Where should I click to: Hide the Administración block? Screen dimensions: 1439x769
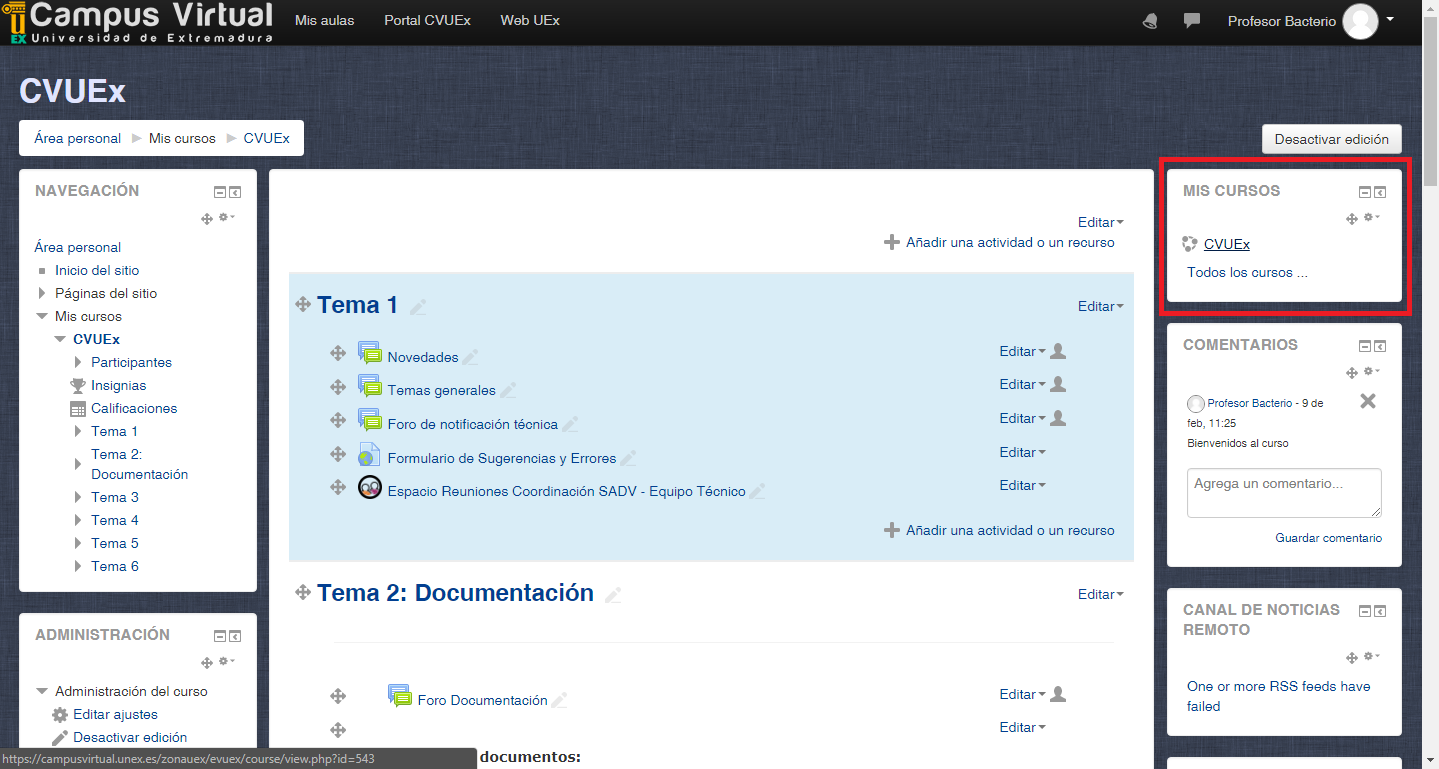(219, 636)
